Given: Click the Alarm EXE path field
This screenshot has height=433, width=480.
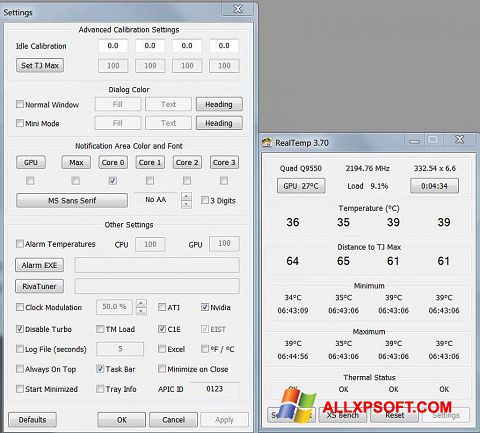Looking at the screenshot, I should pyautogui.click(x=157, y=265).
